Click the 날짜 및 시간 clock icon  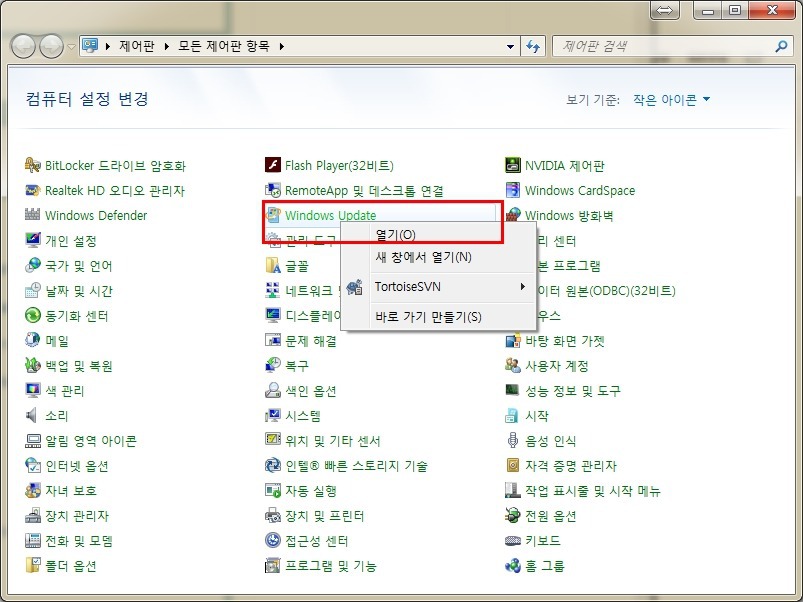click(33, 290)
